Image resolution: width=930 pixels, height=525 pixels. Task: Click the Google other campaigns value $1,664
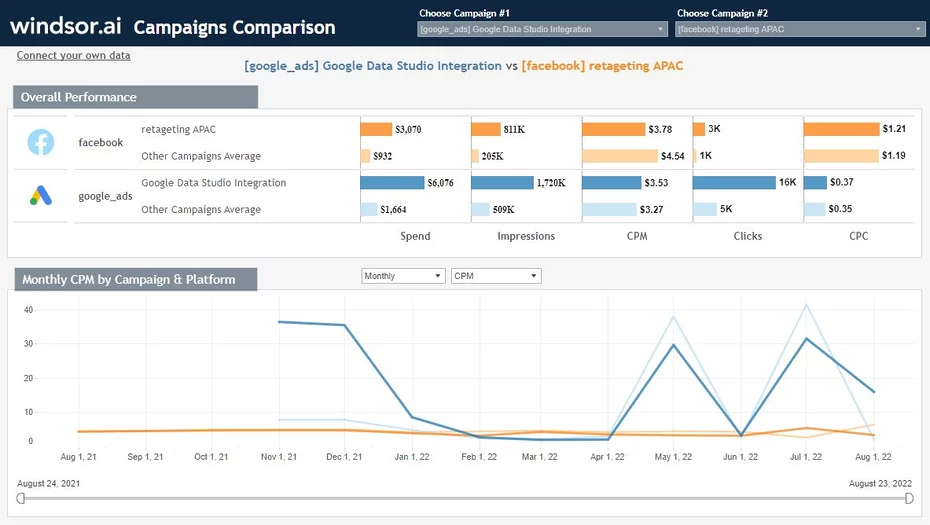click(393, 209)
